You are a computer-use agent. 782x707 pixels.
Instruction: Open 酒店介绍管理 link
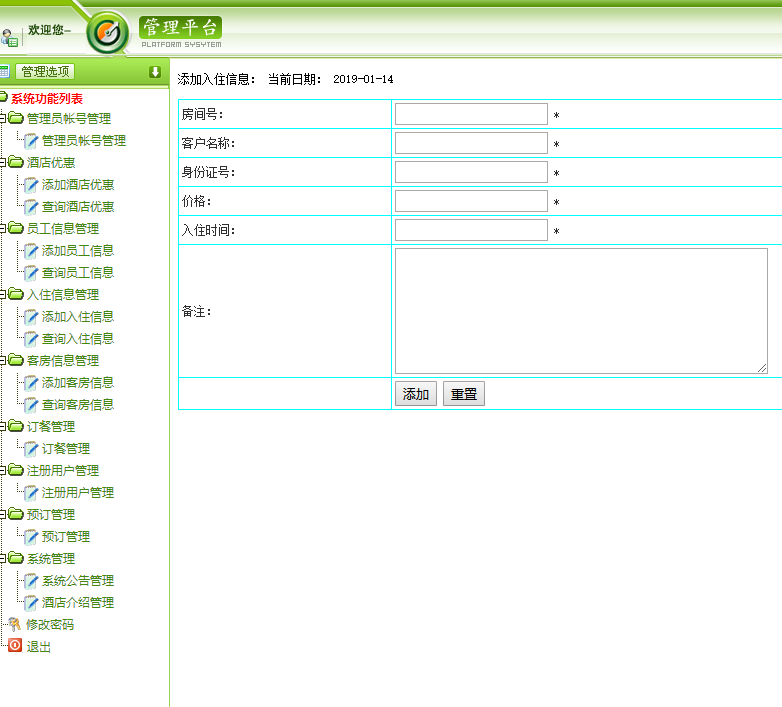pos(78,602)
